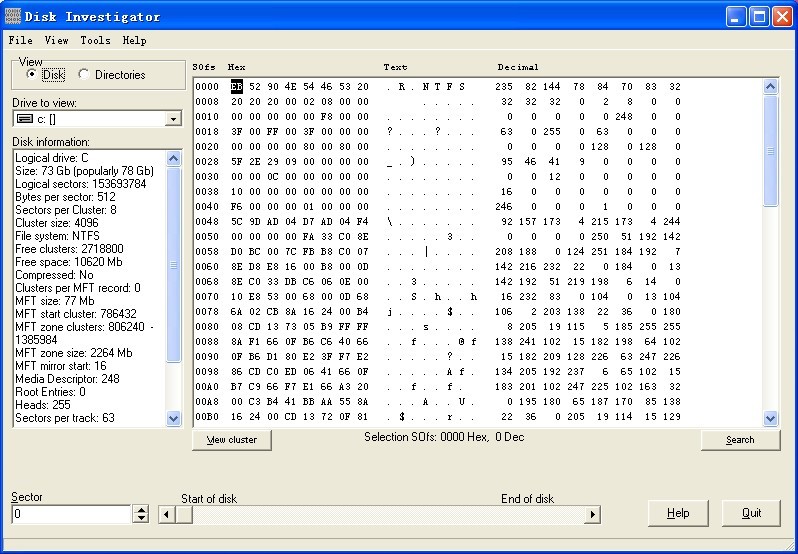Click the Sector number input field
Viewport: 798px width, 554px height.
click(x=70, y=514)
